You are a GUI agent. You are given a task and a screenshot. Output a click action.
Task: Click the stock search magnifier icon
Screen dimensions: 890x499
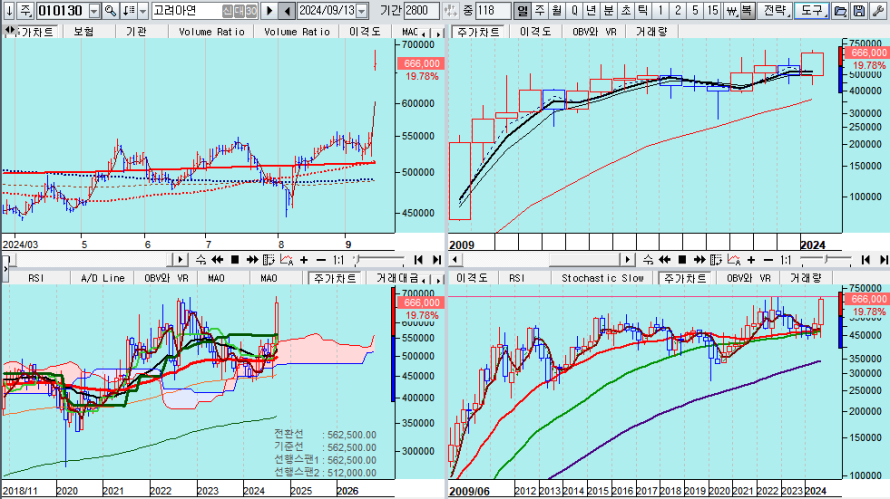111,10
